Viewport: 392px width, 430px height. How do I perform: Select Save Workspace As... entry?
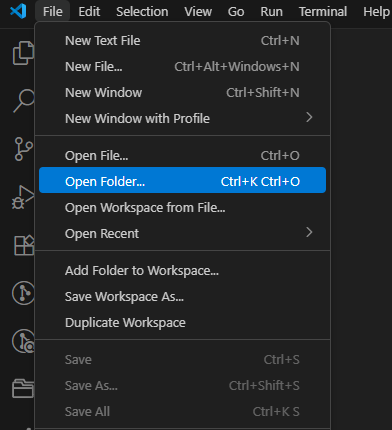182,296
